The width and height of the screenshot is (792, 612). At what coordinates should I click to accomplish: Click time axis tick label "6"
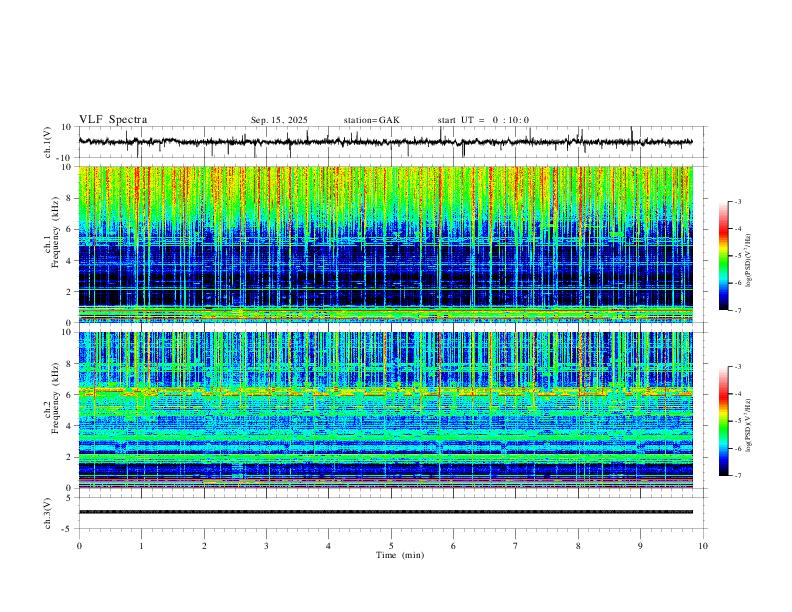454,546
